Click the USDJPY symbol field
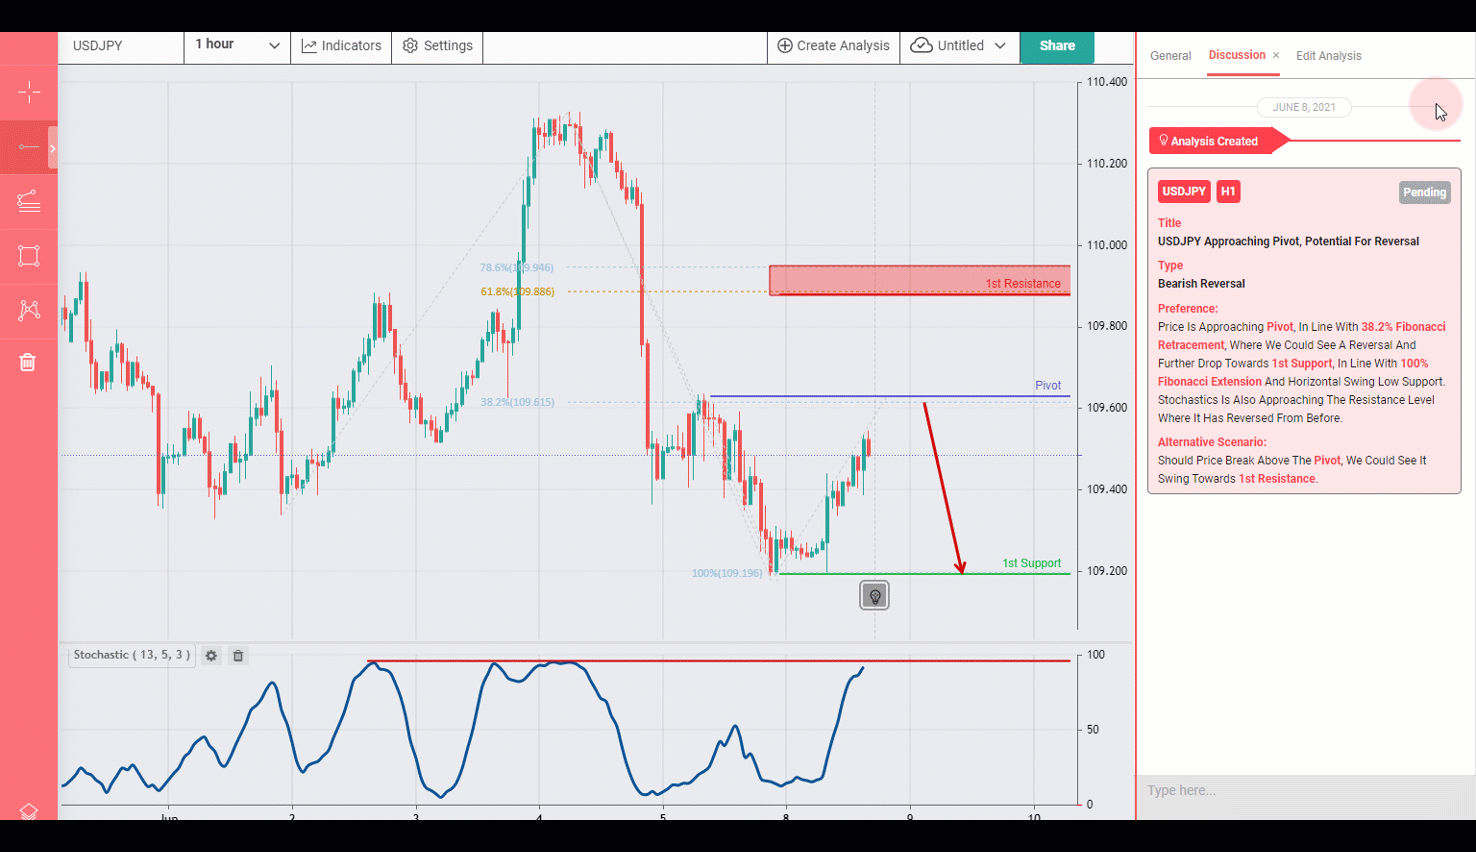The width and height of the screenshot is (1476, 852). (x=122, y=46)
